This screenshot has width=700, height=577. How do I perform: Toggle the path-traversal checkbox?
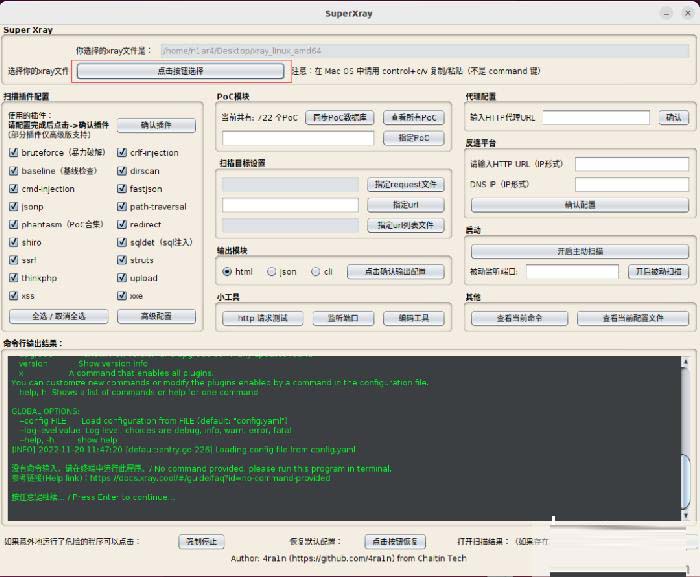point(122,206)
